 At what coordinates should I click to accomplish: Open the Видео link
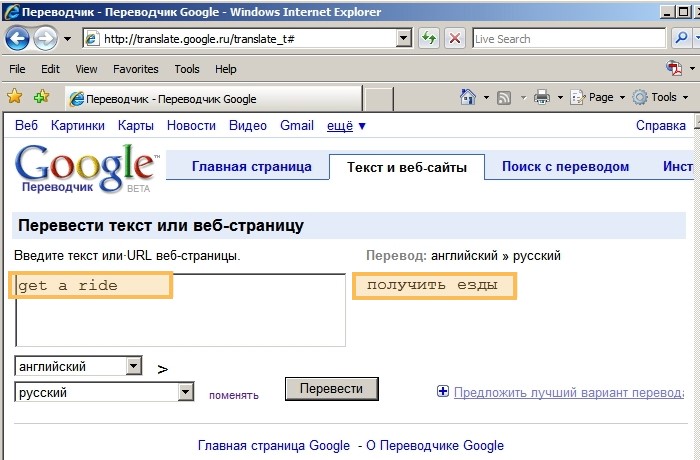[x=248, y=125]
